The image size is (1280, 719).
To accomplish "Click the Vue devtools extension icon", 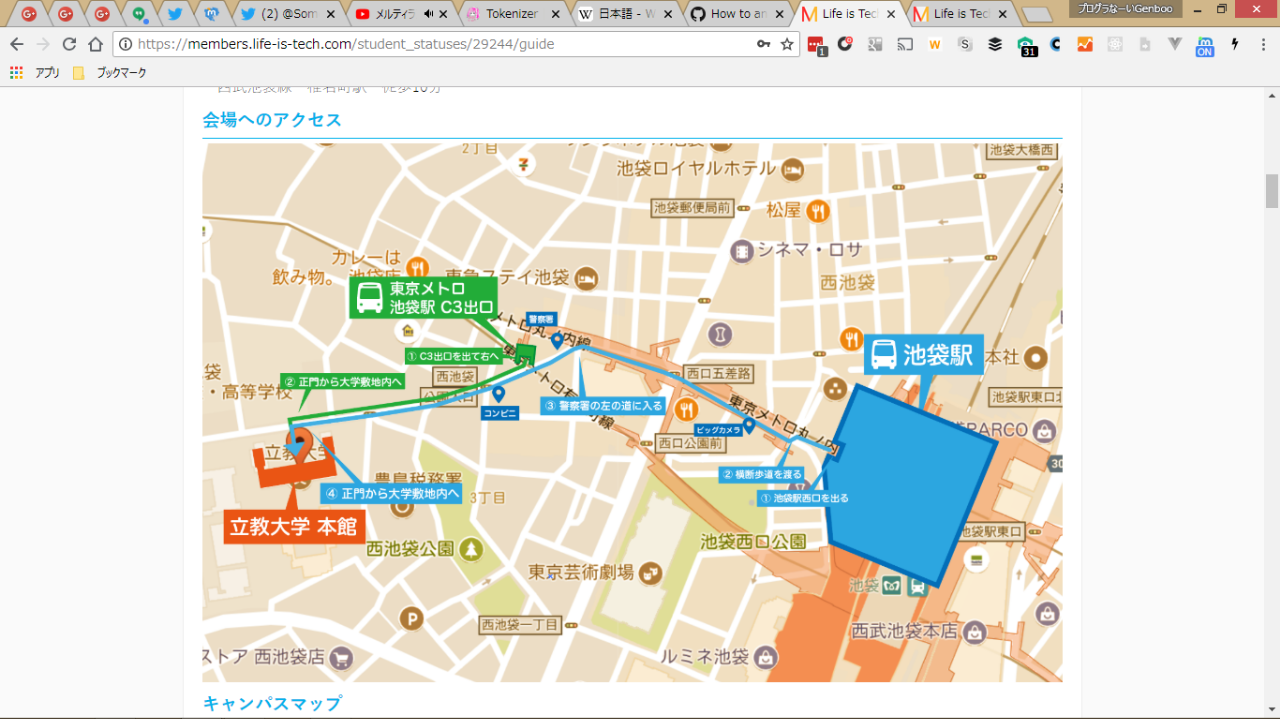I will point(1175,44).
